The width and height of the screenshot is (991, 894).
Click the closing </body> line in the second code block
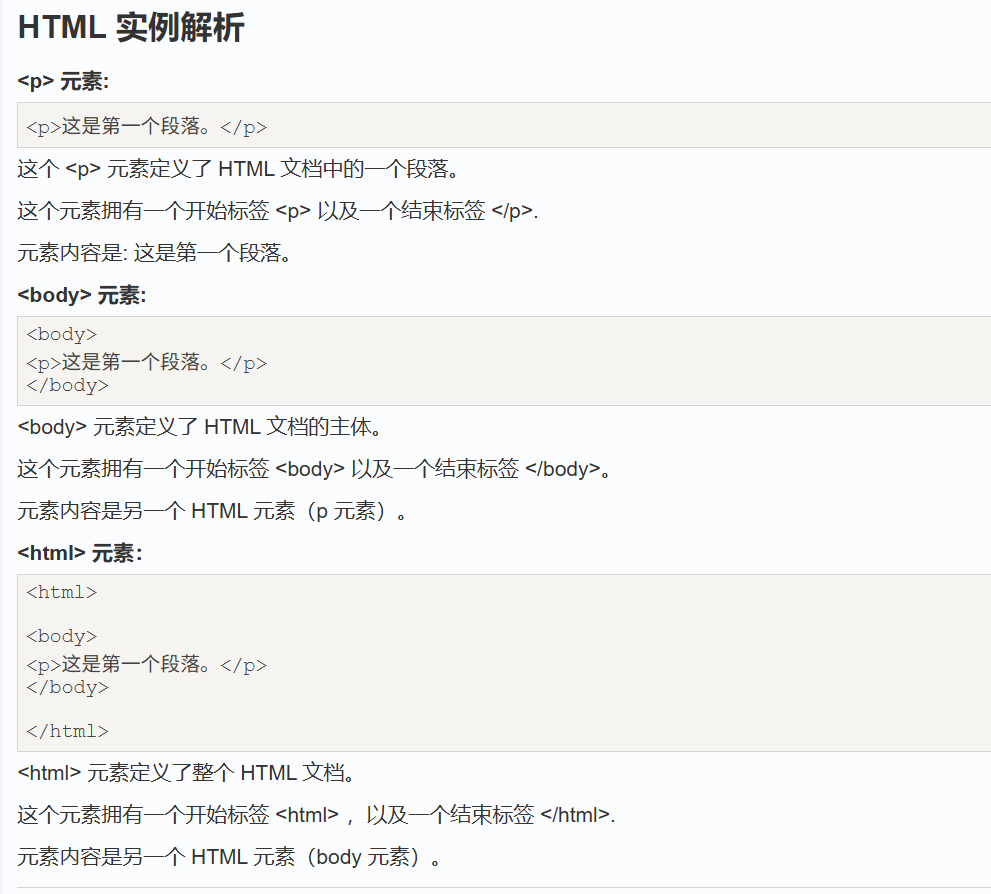67,385
